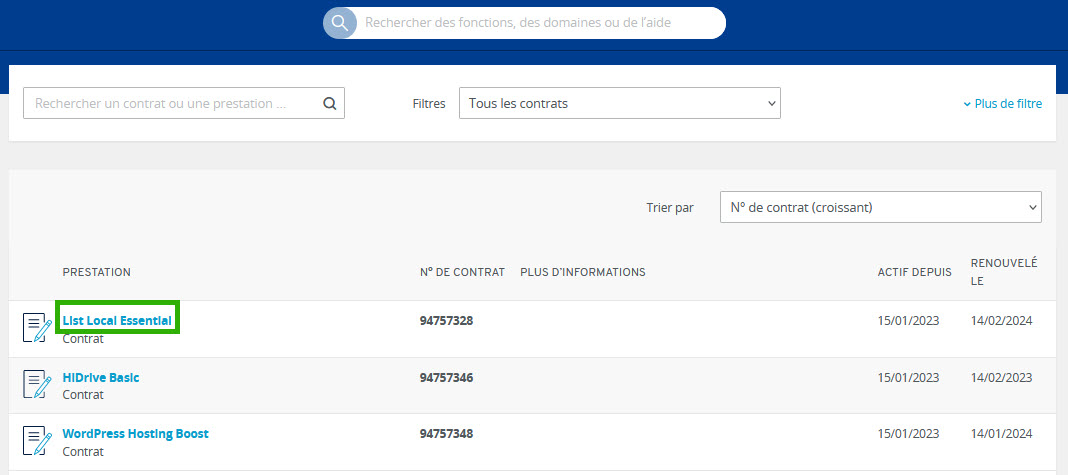Open the HiDrive Basic contract link
This screenshot has width=1068, height=475.
[x=101, y=377]
